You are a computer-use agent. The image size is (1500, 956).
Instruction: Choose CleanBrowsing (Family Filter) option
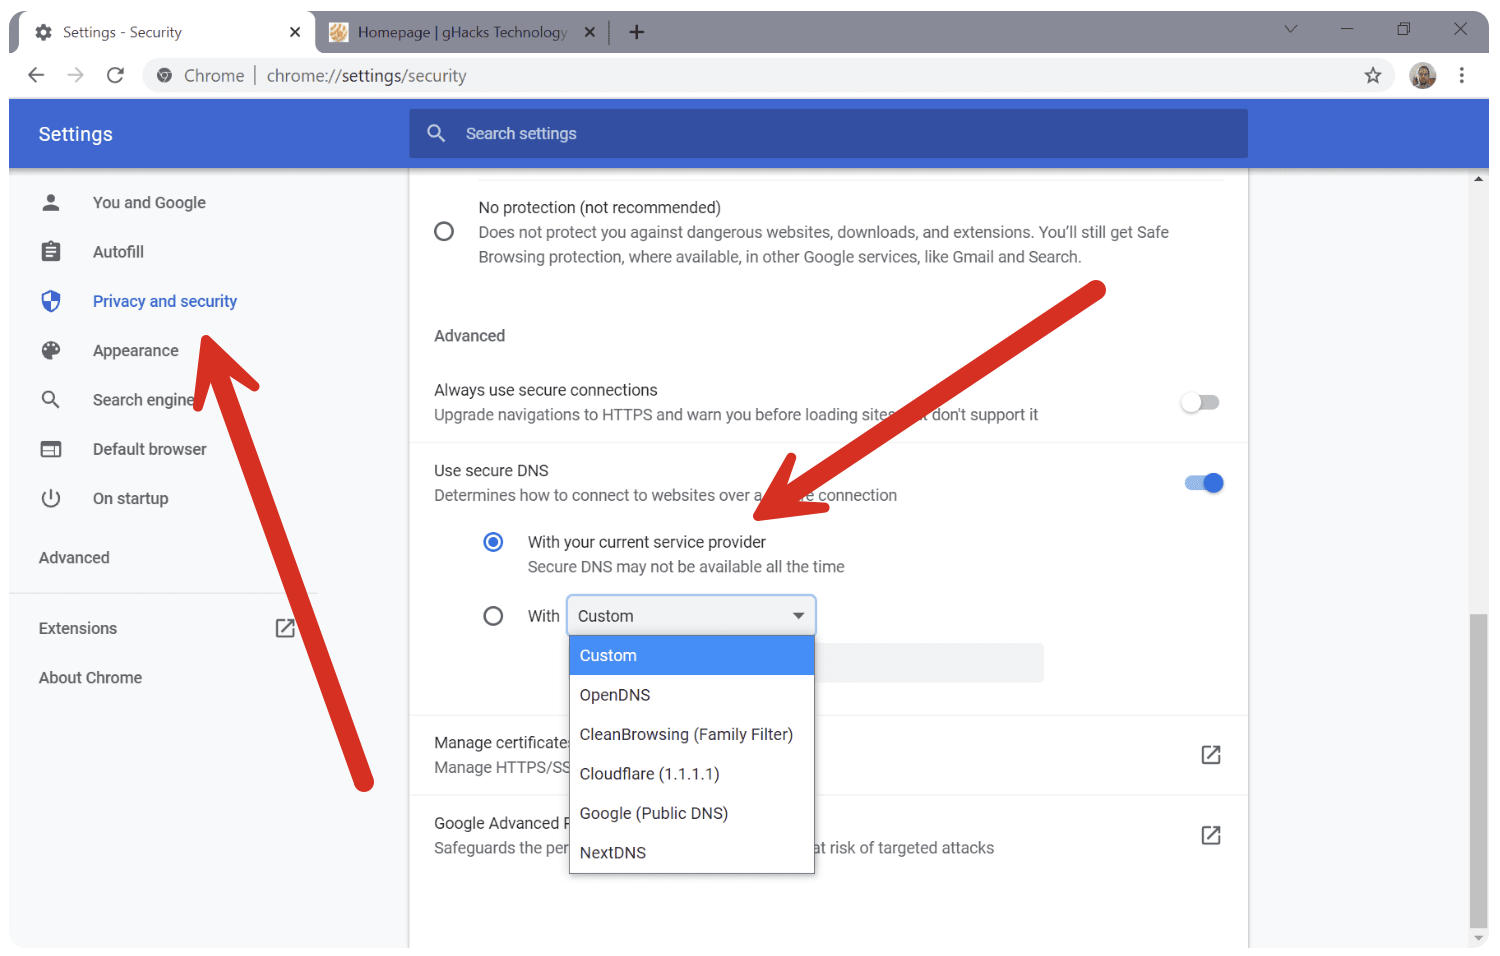click(692, 734)
